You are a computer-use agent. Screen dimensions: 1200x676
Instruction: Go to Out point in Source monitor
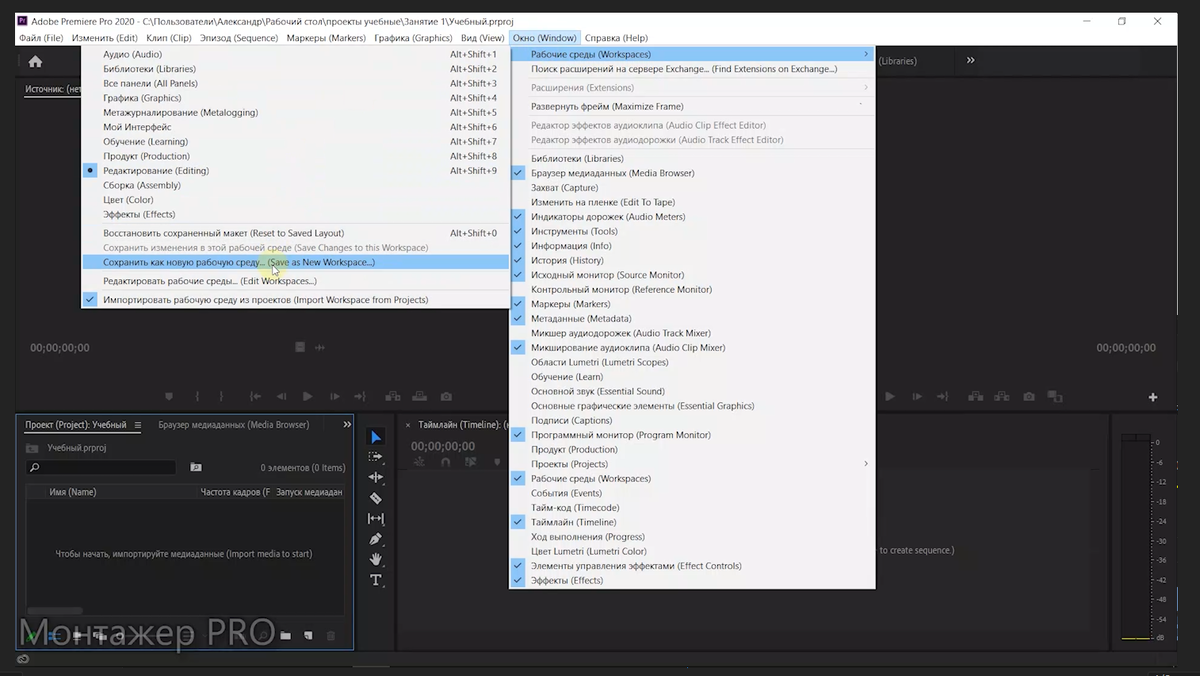360,397
